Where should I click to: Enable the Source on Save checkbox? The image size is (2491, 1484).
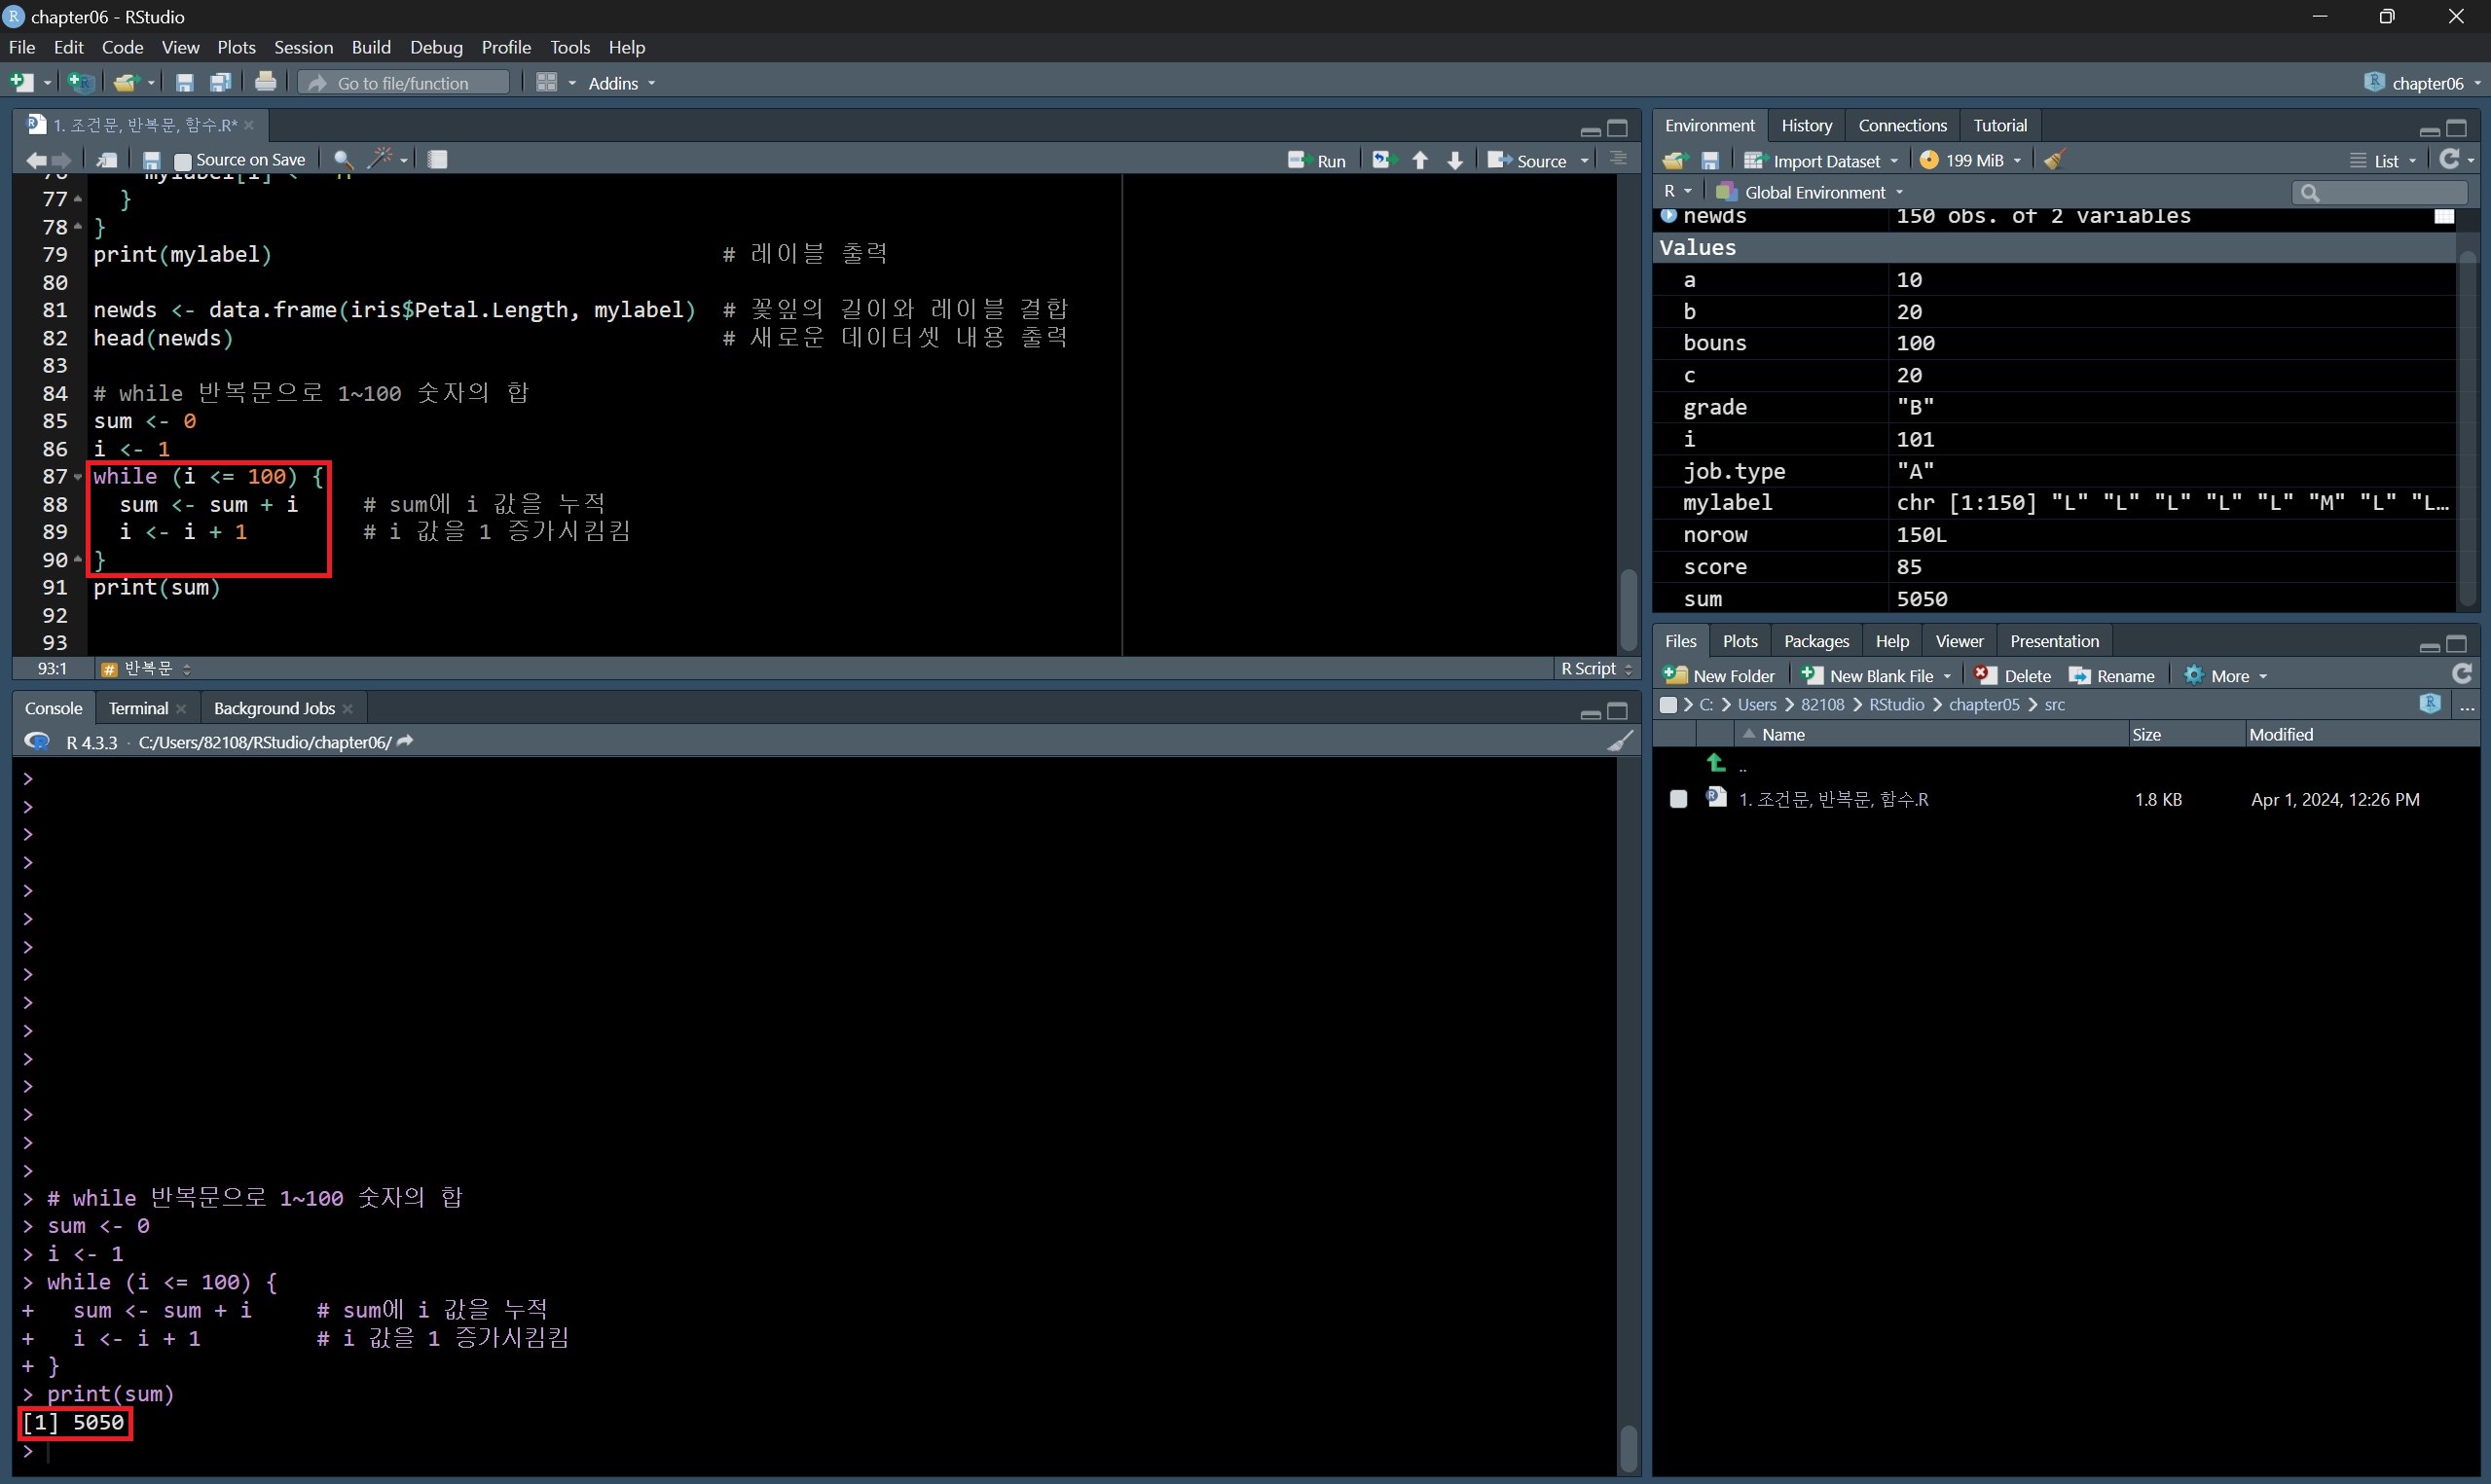(x=182, y=161)
